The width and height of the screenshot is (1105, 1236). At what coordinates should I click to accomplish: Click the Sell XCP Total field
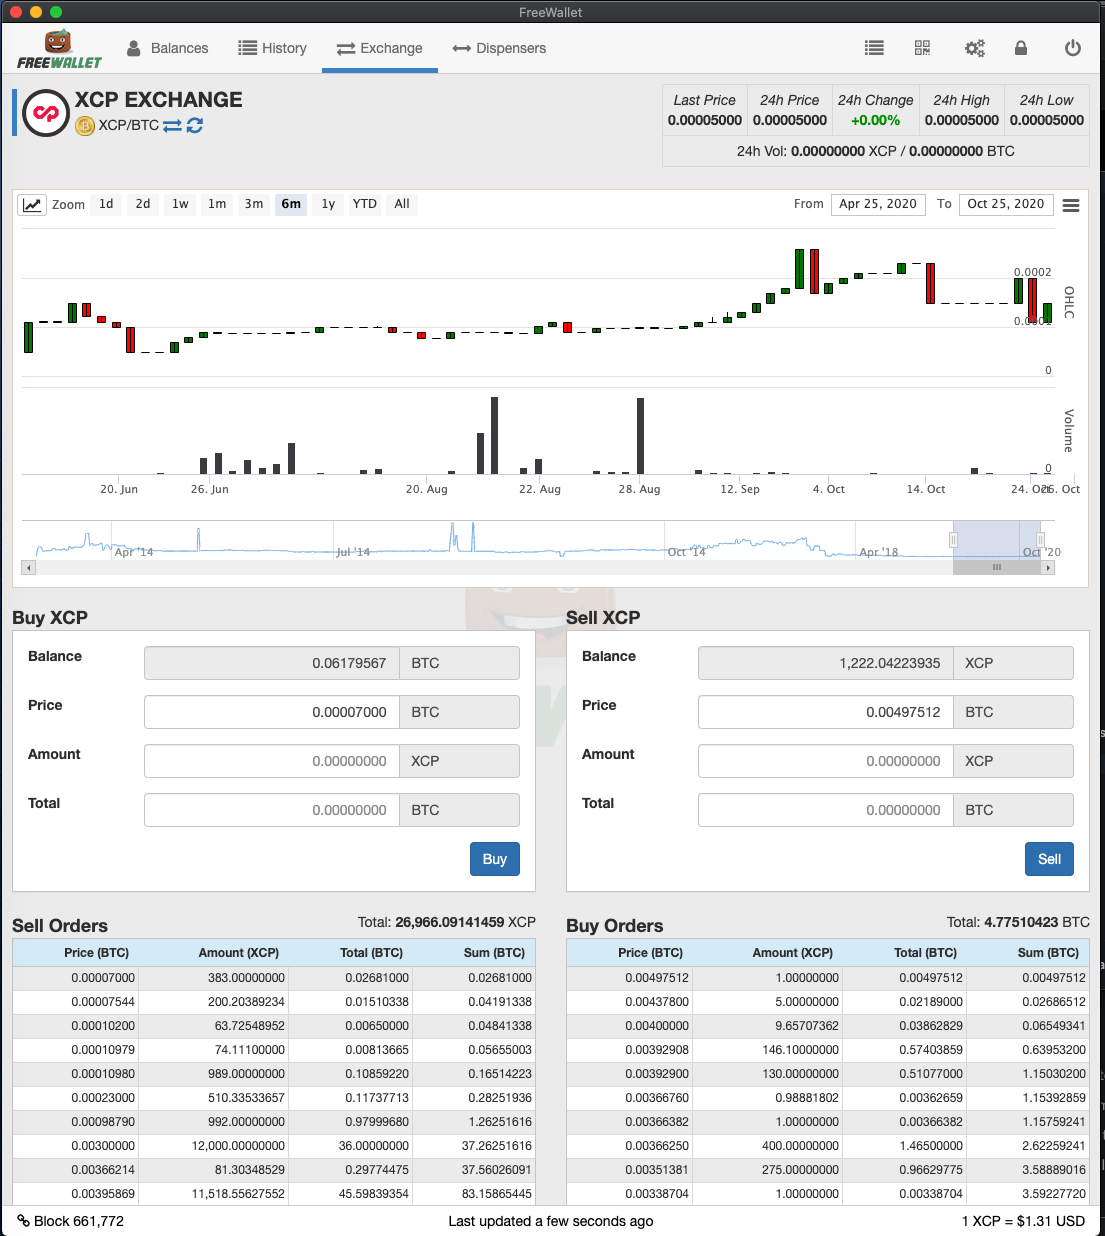click(826, 810)
